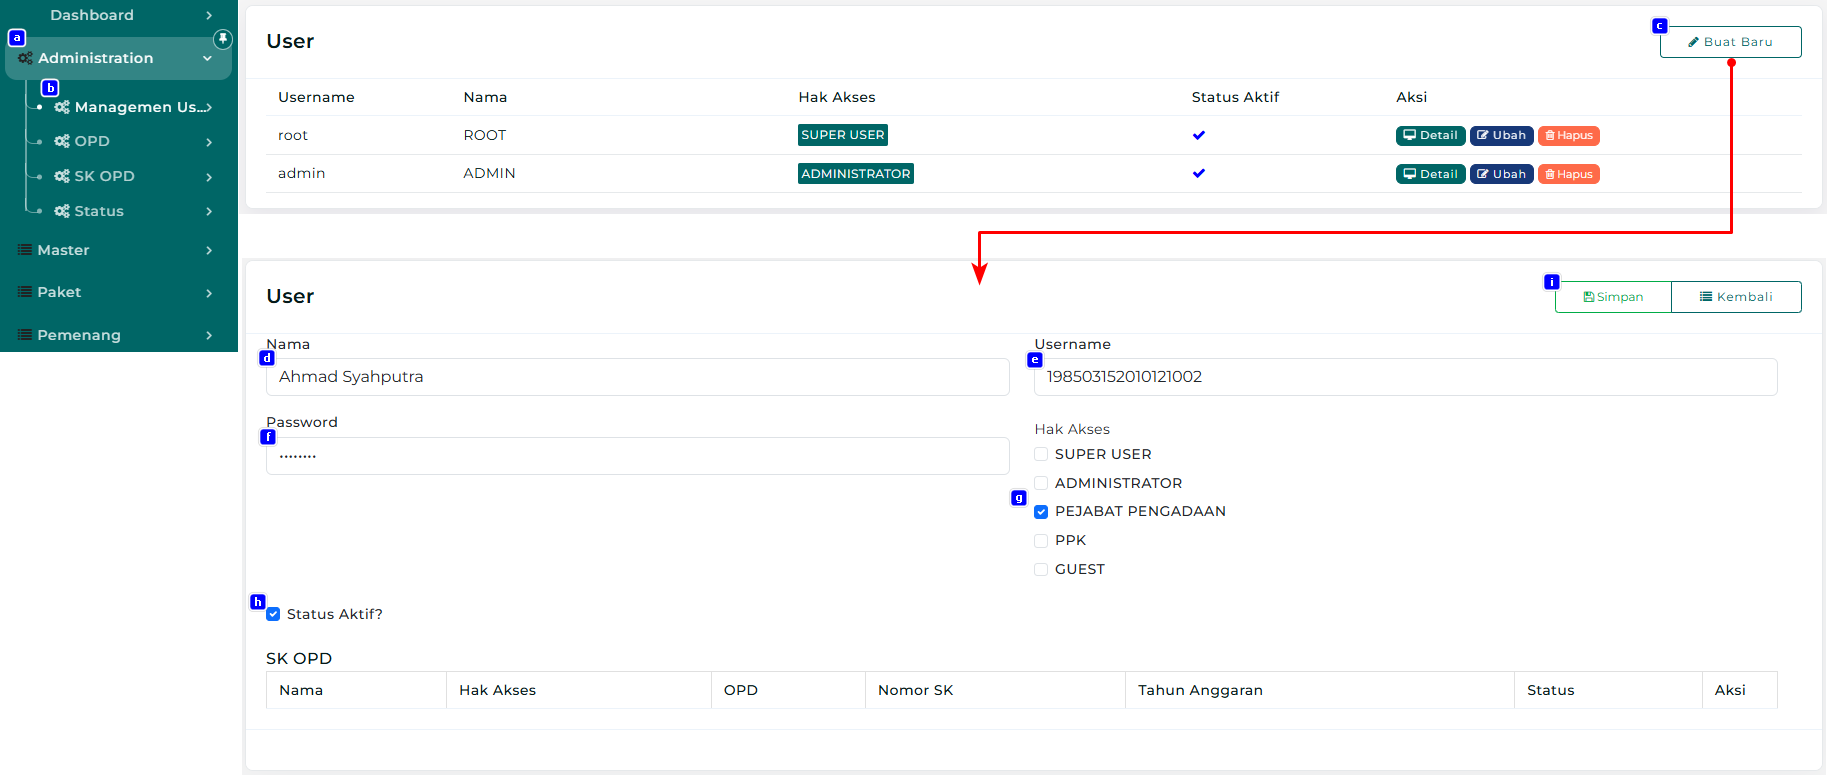The image size is (1827, 775).
Task: Click the pin icon on the sidebar
Action: 223,39
